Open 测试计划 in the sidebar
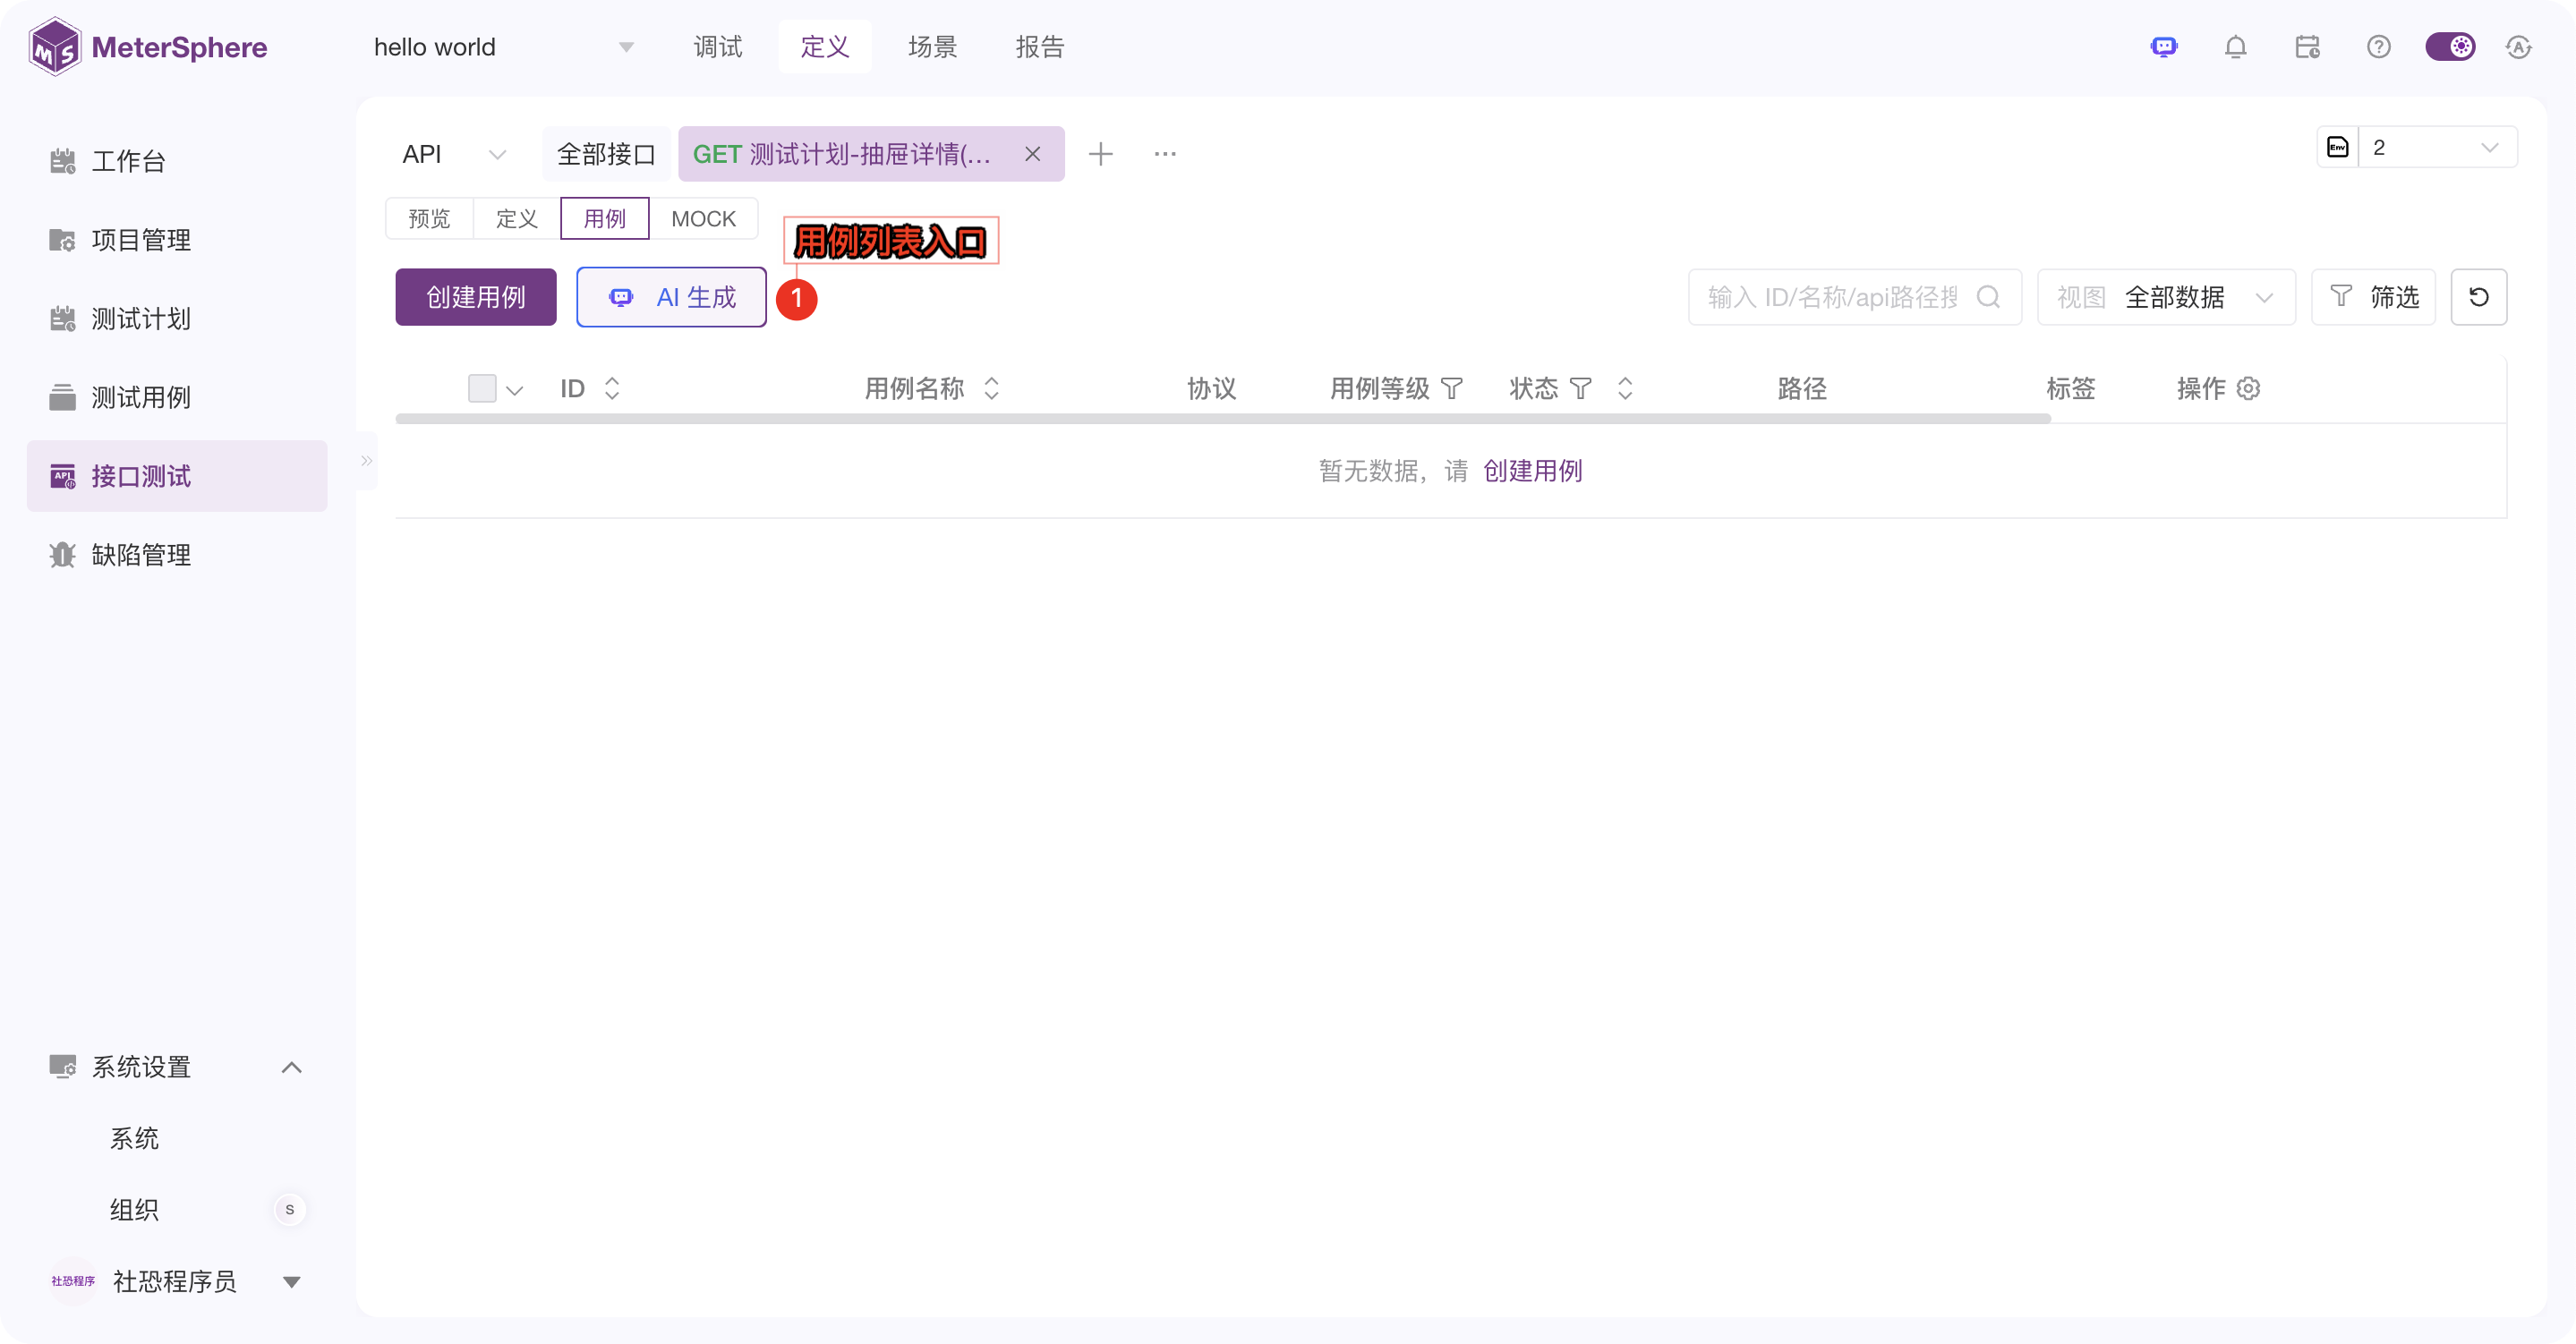 click(x=177, y=319)
